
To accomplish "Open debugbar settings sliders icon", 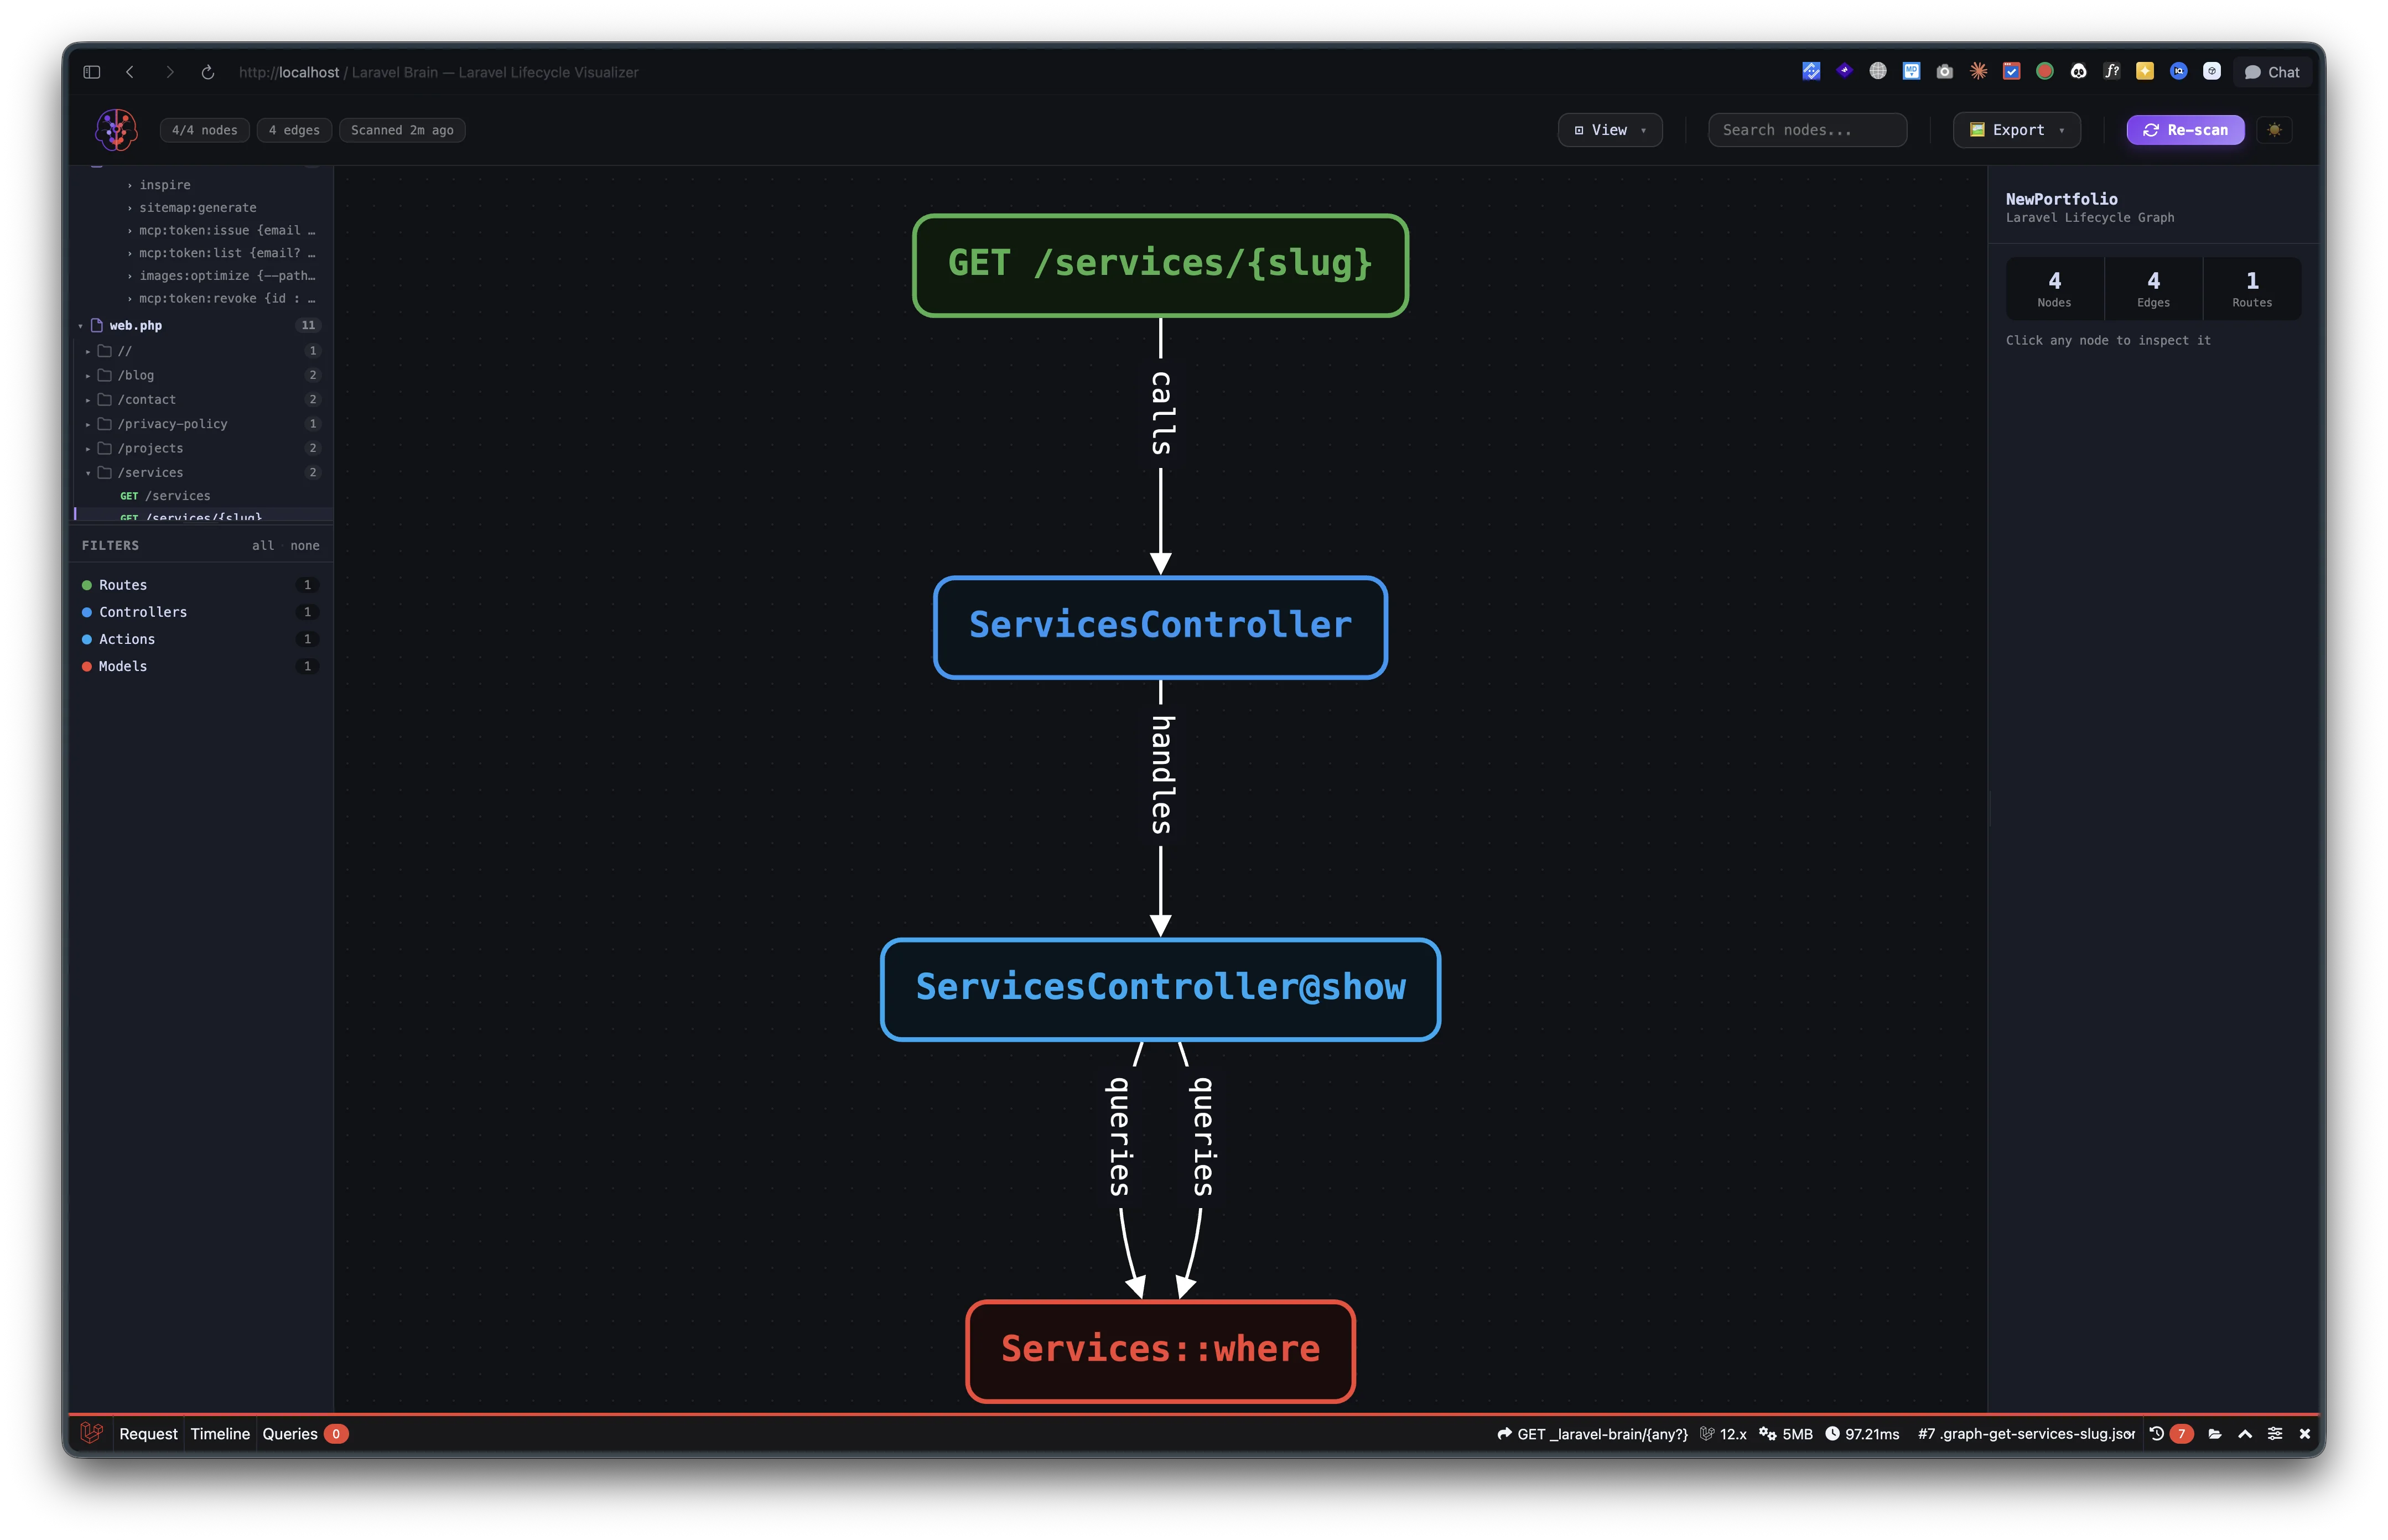I will [x=2275, y=1433].
